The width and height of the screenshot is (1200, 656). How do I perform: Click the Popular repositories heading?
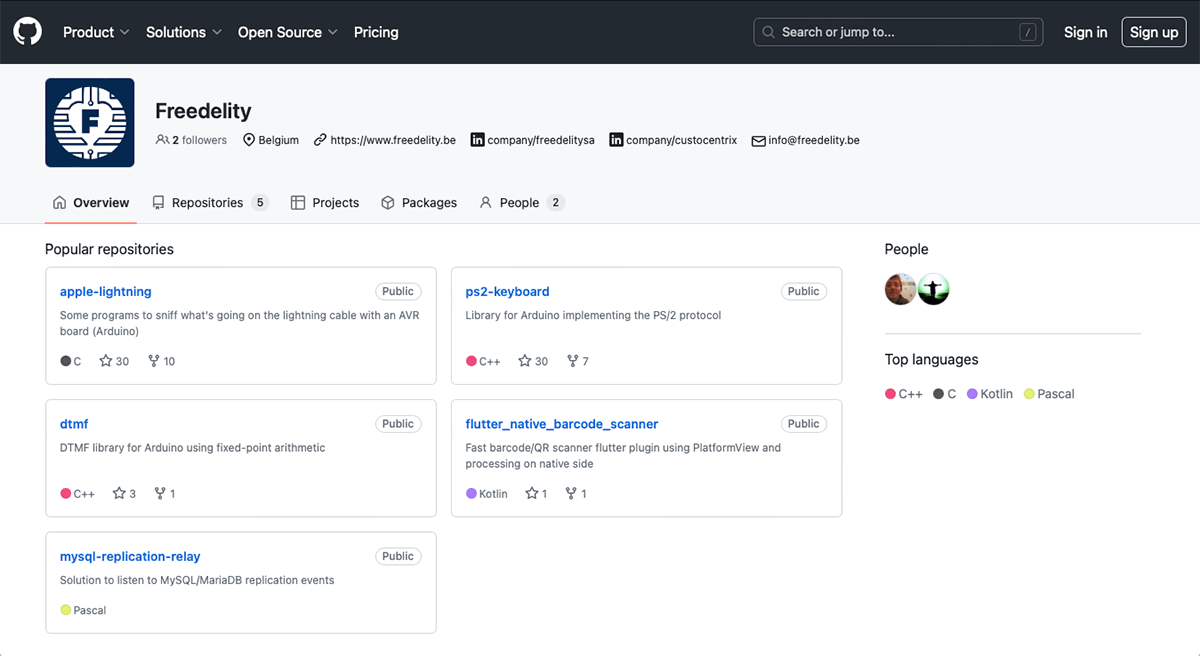[x=109, y=249]
